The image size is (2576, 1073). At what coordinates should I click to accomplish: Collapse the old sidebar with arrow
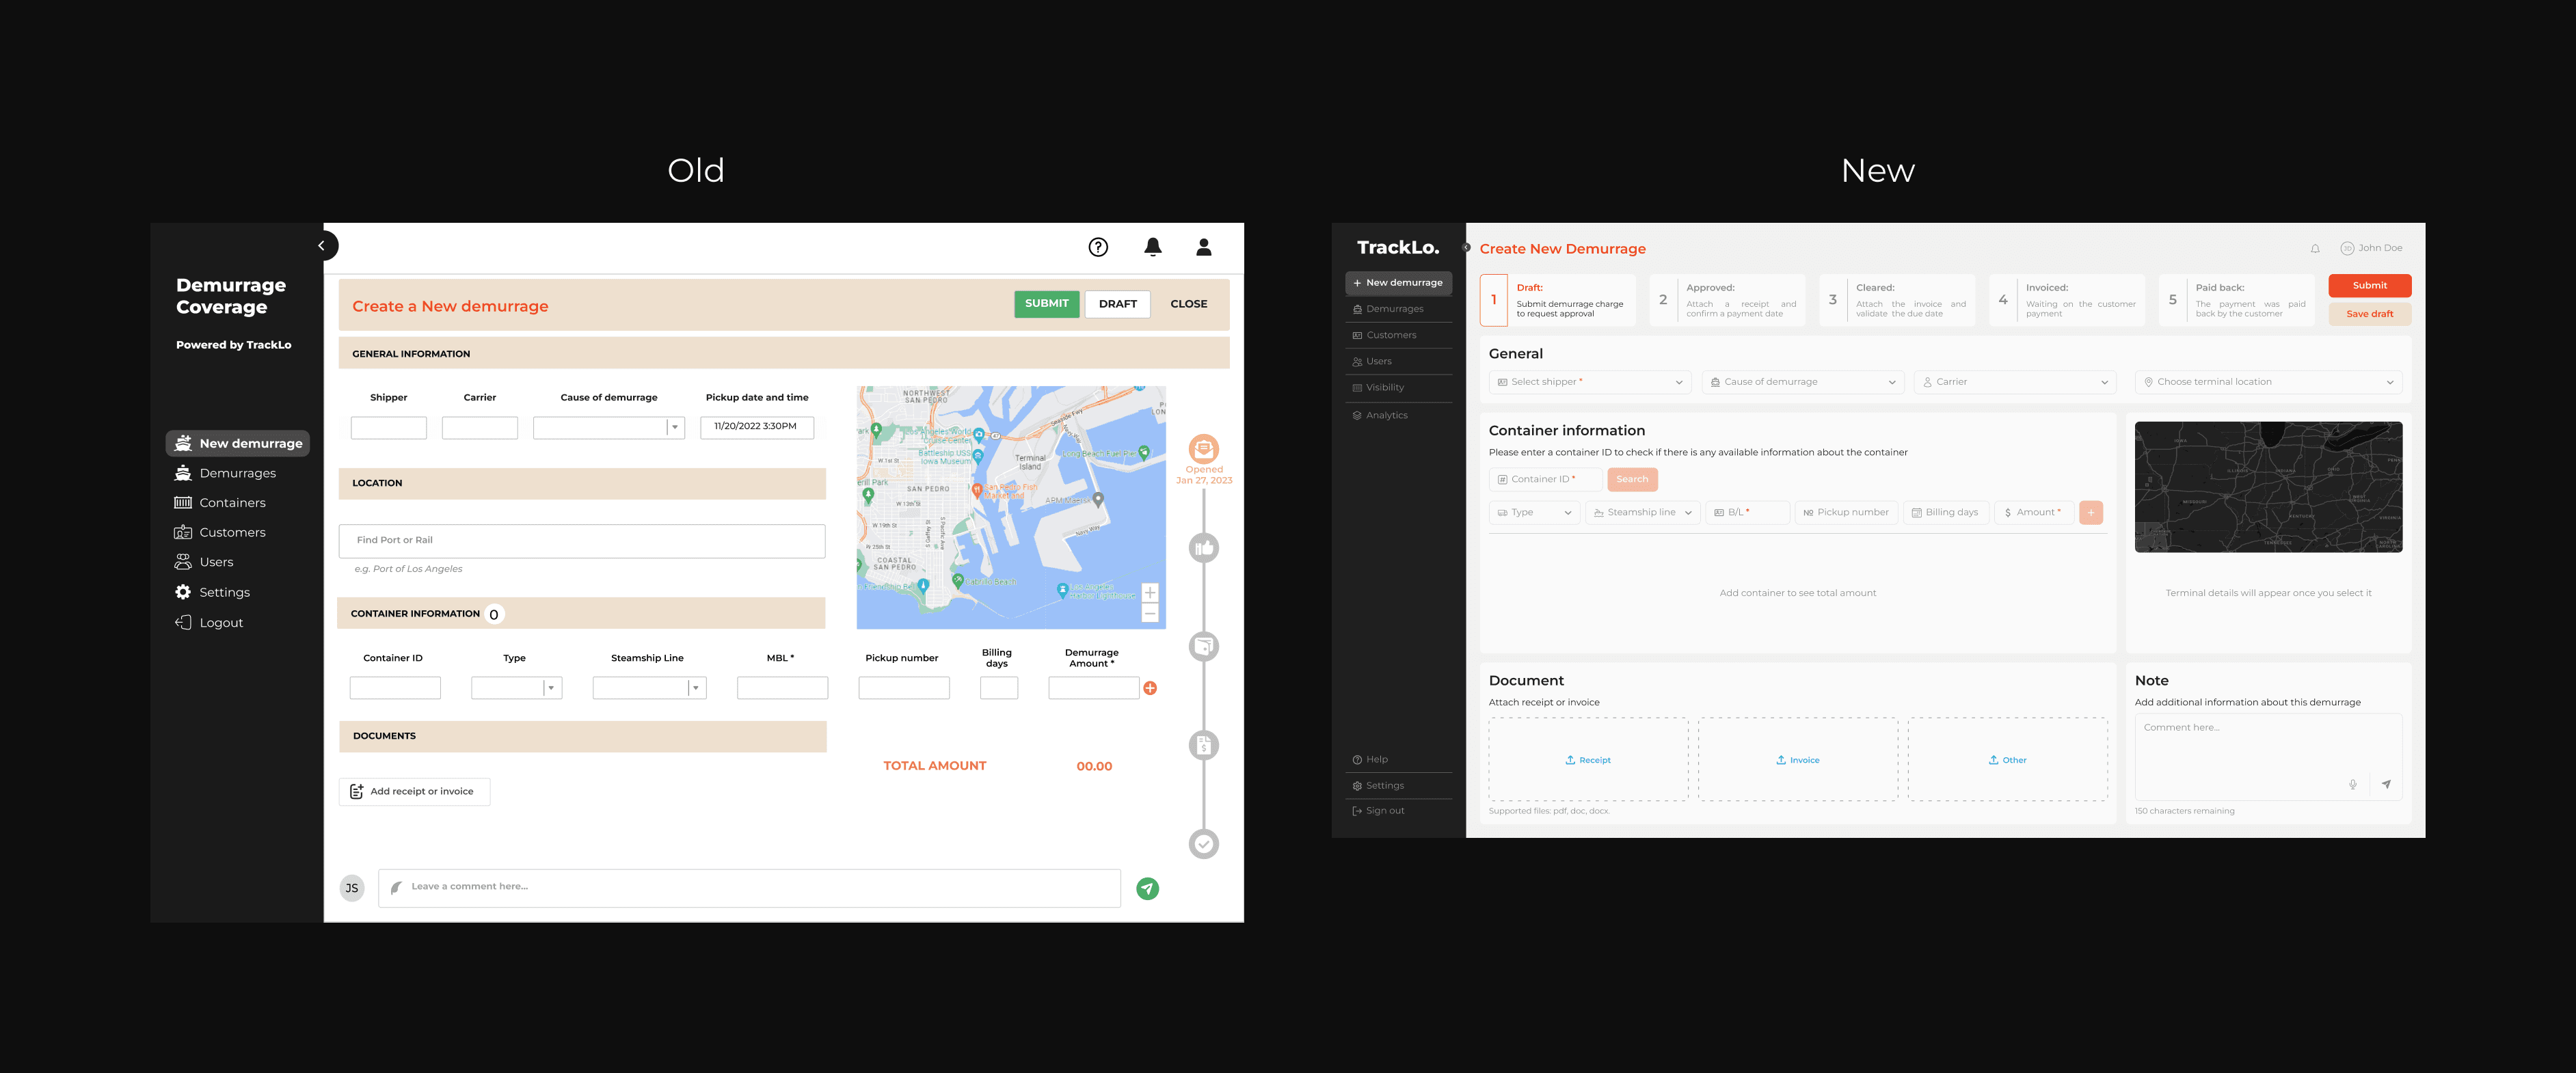pos(321,246)
